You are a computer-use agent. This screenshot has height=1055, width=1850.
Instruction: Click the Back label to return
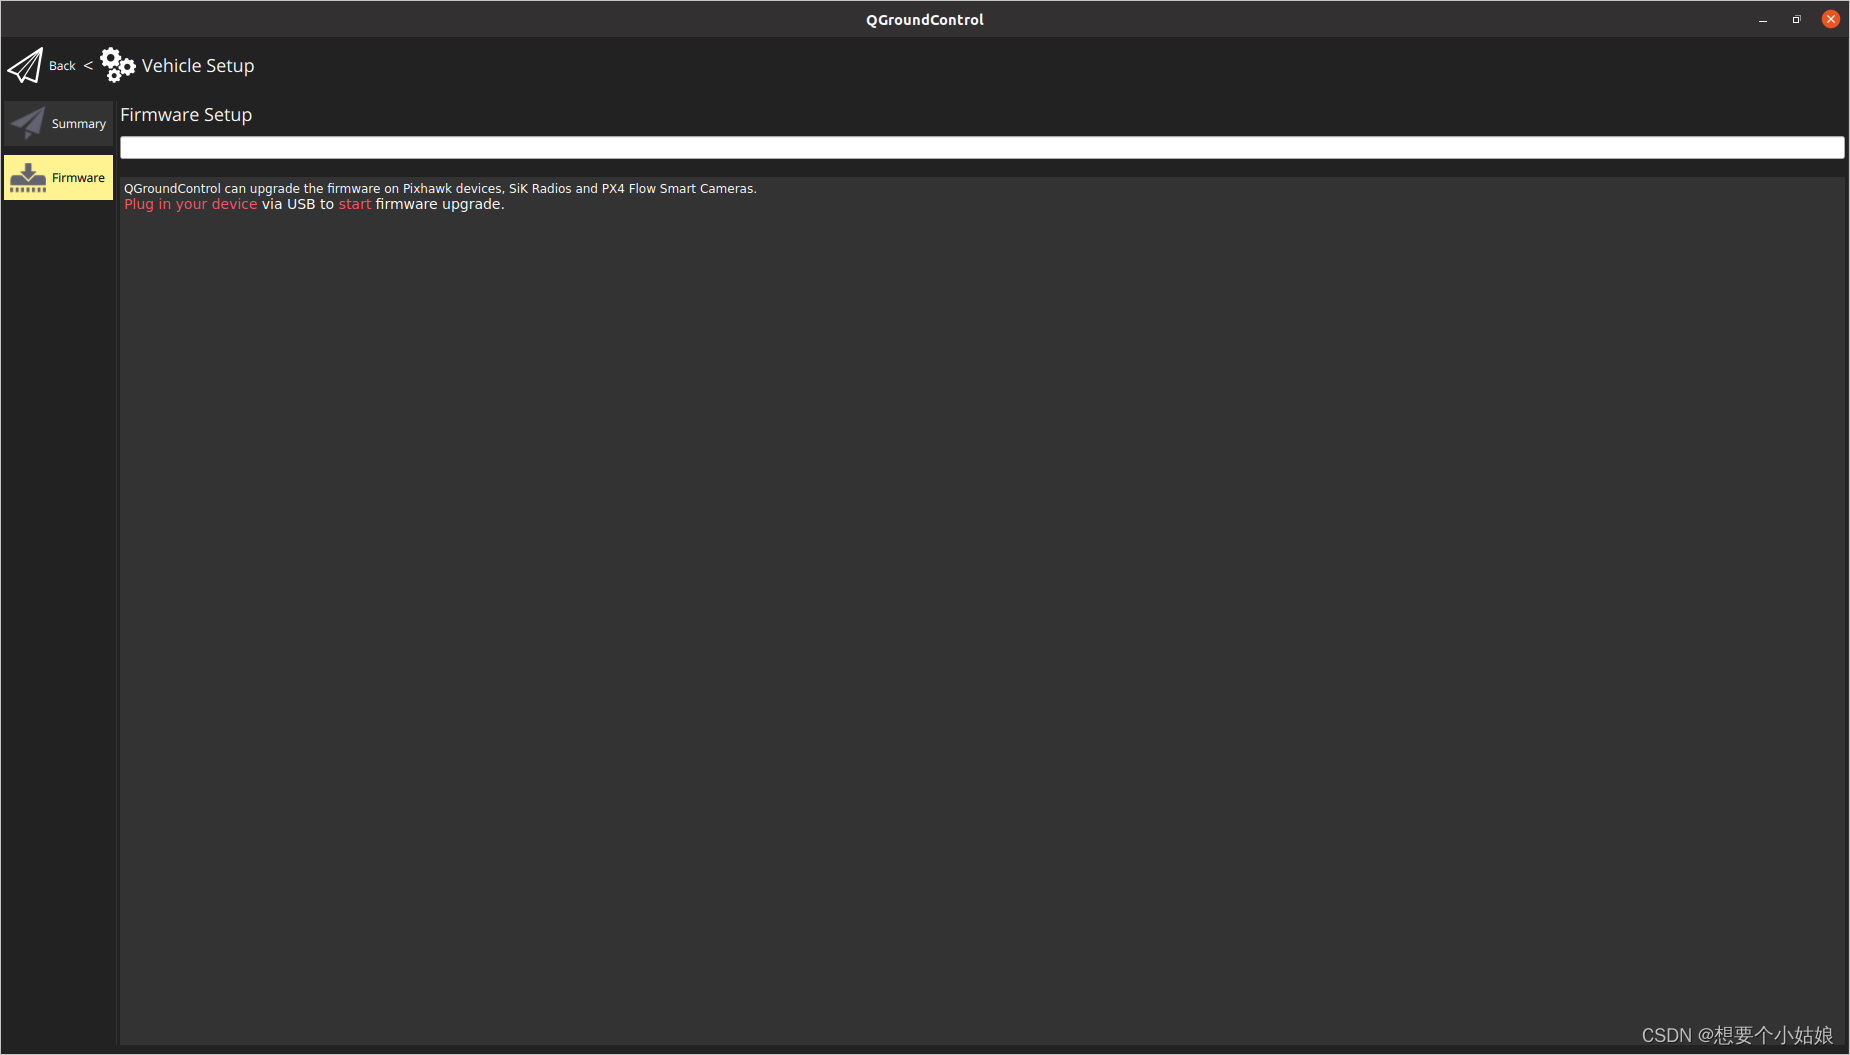(x=62, y=65)
